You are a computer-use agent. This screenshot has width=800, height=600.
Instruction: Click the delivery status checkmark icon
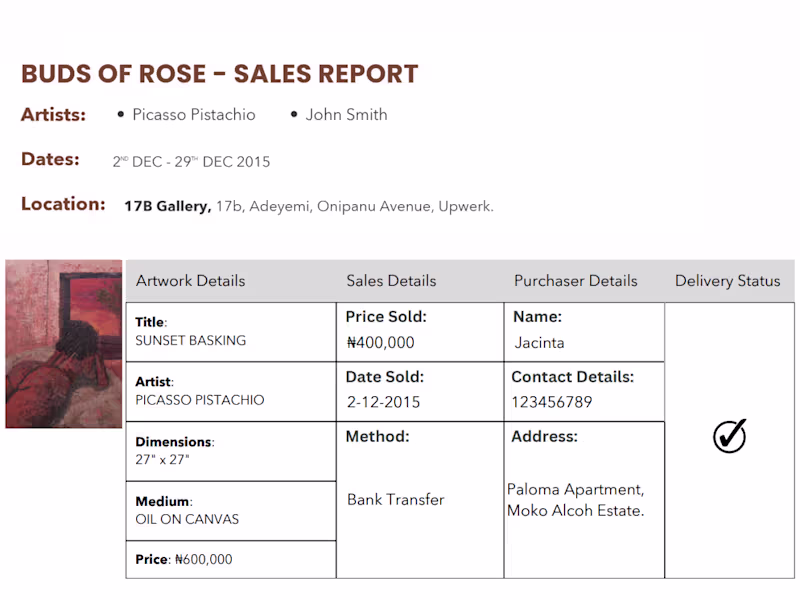pyautogui.click(x=730, y=436)
